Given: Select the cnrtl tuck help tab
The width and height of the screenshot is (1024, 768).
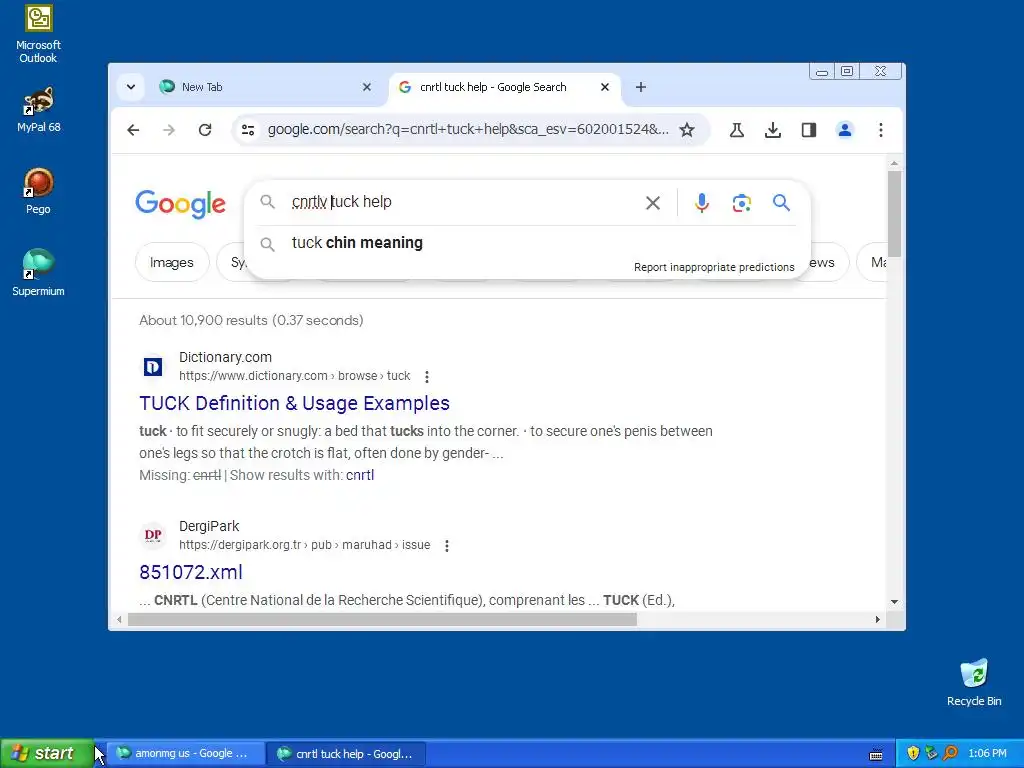Looking at the screenshot, I should 504,87.
